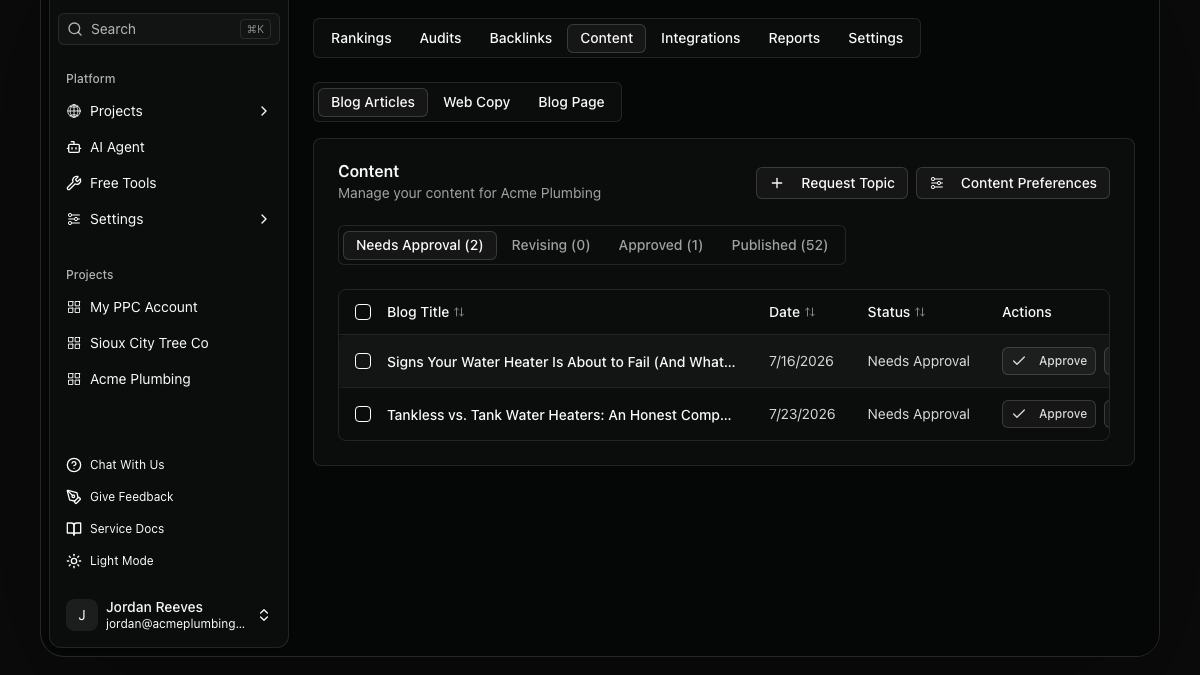Viewport: 1200px width, 675px height.
Task: Click the Chat With Us help icon
Action: pyautogui.click(x=74, y=465)
